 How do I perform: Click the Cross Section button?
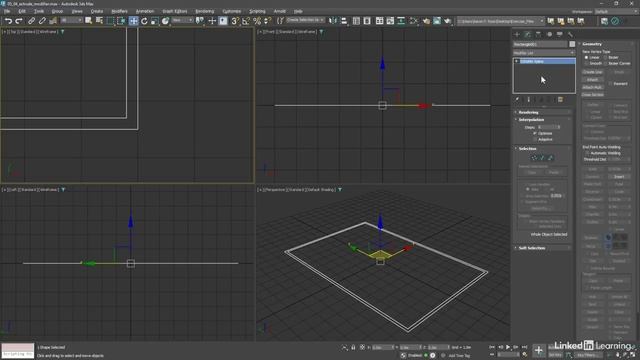593,95
